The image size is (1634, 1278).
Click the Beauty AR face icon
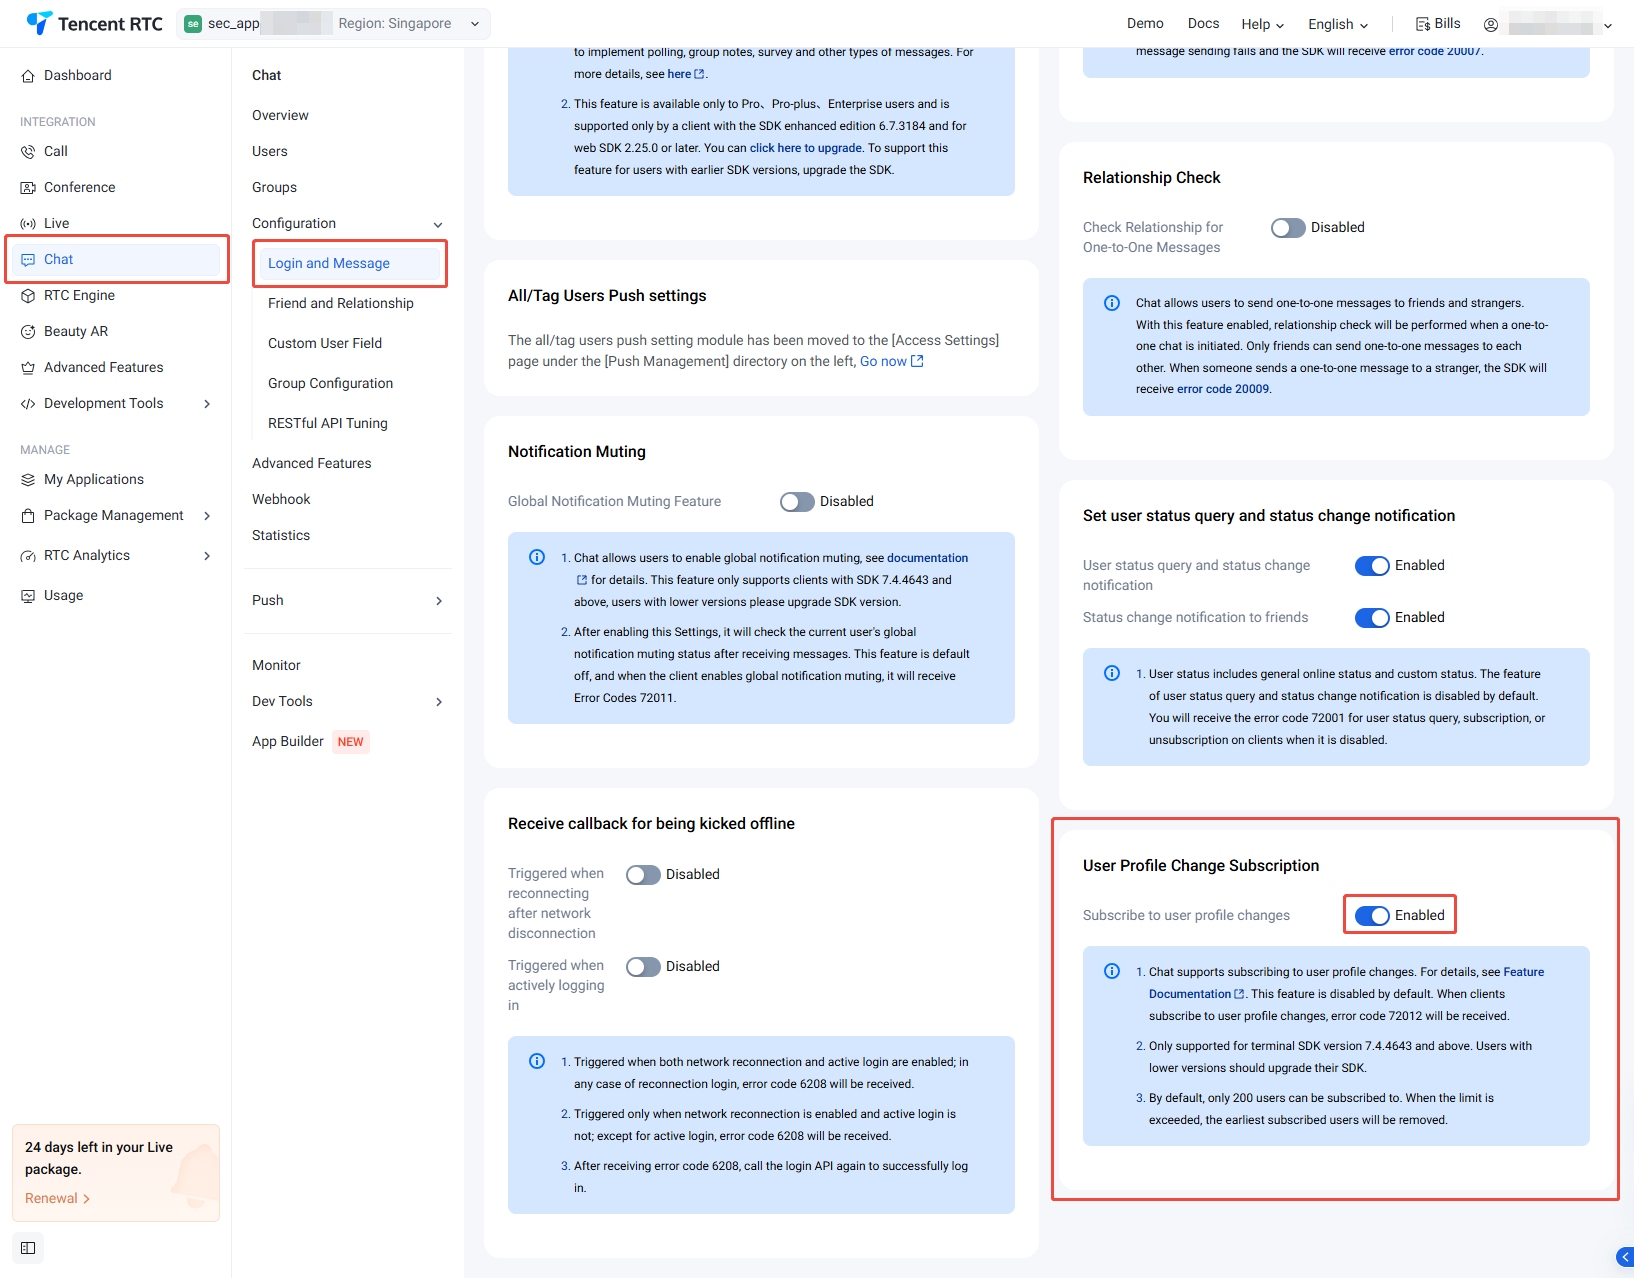[x=28, y=332]
